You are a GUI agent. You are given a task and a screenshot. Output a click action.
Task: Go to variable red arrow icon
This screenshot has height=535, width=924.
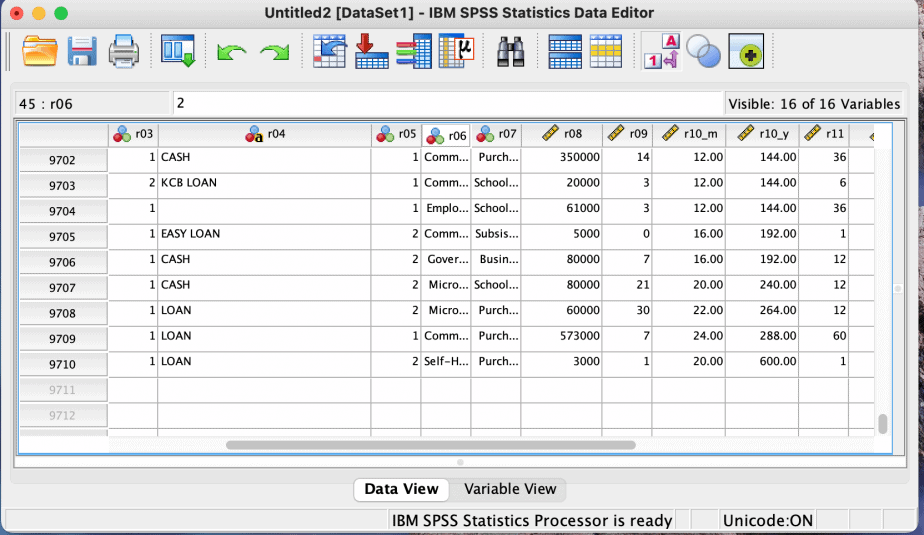click(371, 51)
